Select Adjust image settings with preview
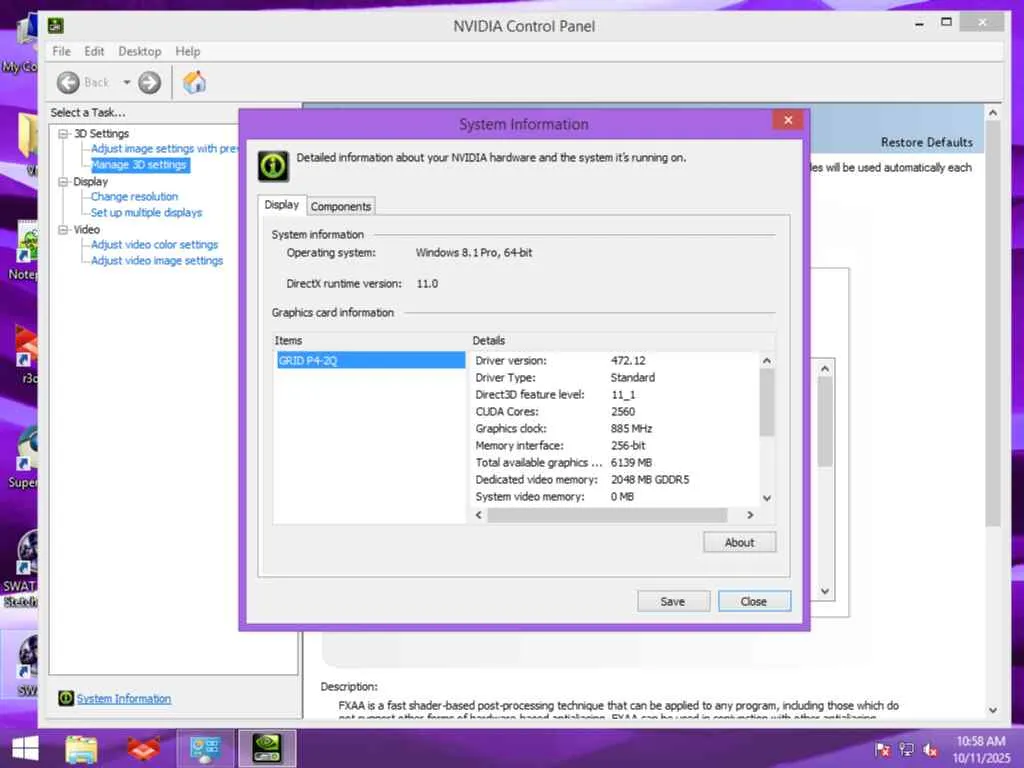The width and height of the screenshot is (1024, 768). [165, 148]
